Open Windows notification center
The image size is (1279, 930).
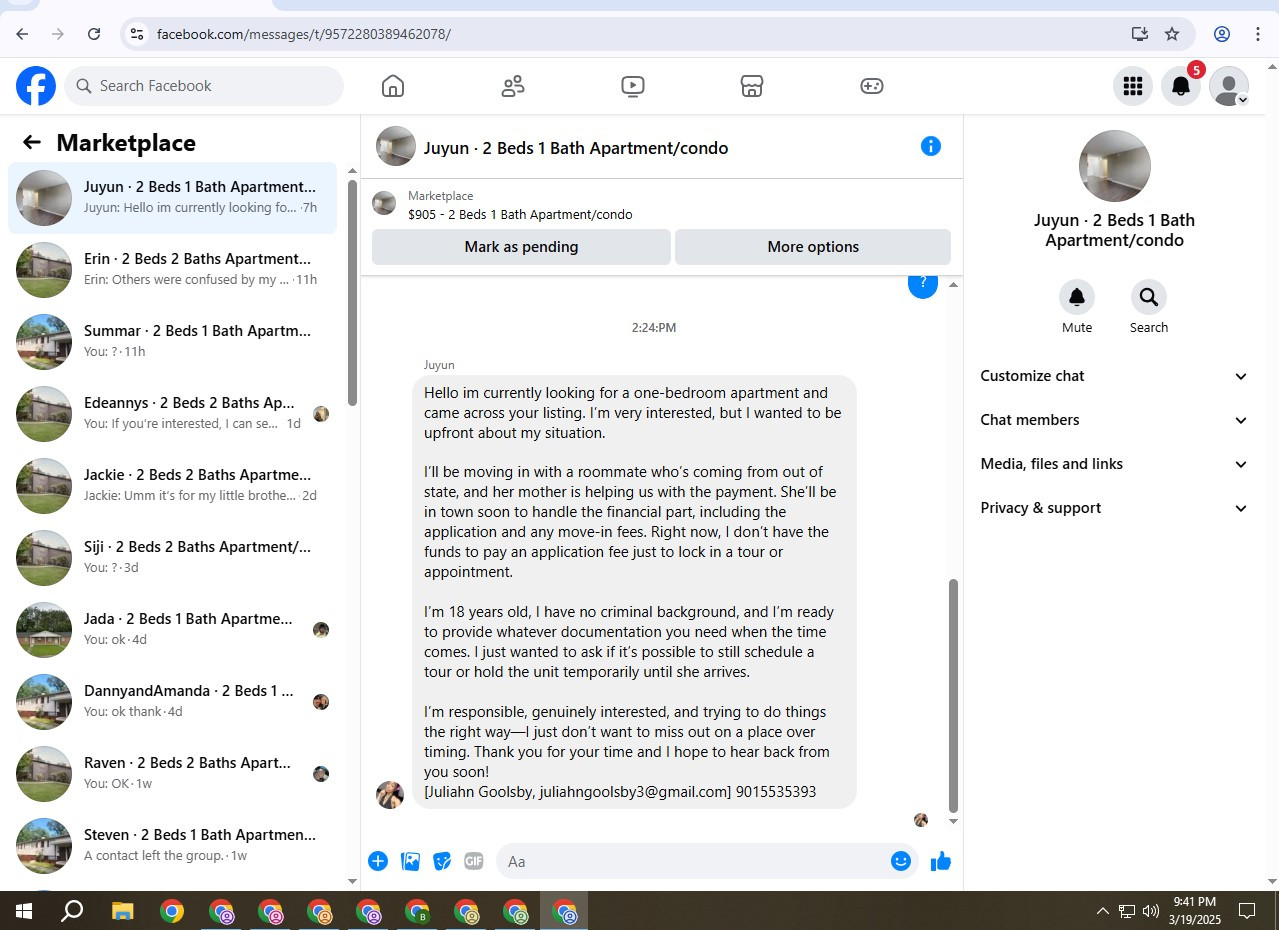click(x=1247, y=911)
